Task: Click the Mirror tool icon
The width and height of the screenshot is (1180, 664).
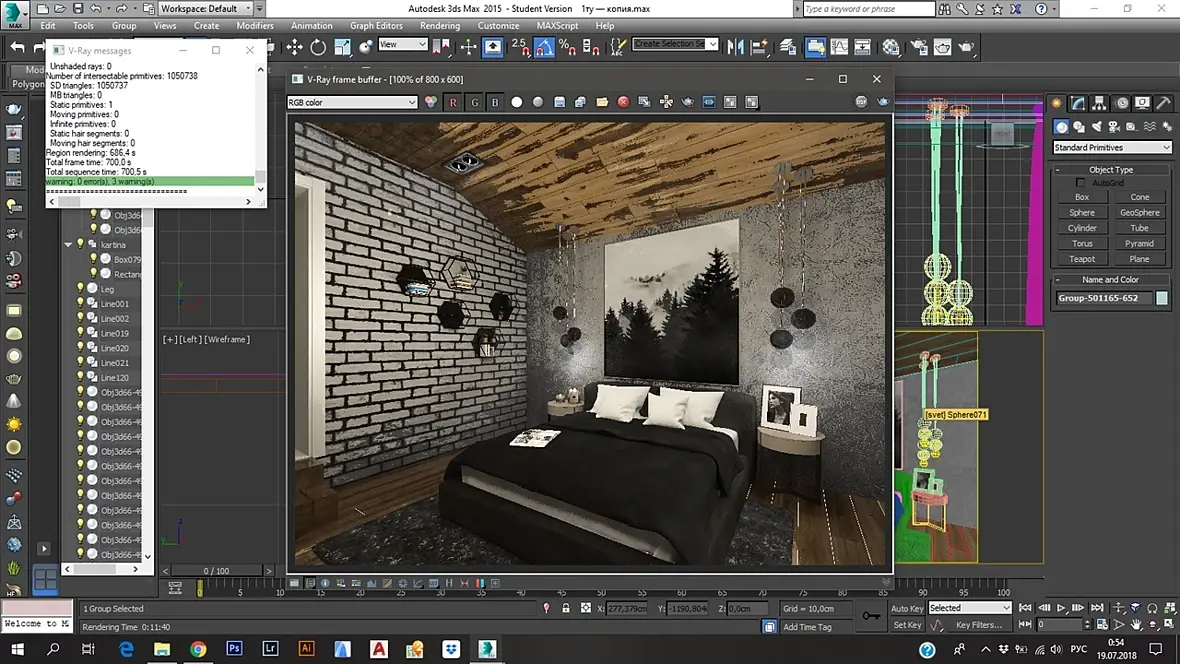Action: pyautogui.click(x=736, y=47)
